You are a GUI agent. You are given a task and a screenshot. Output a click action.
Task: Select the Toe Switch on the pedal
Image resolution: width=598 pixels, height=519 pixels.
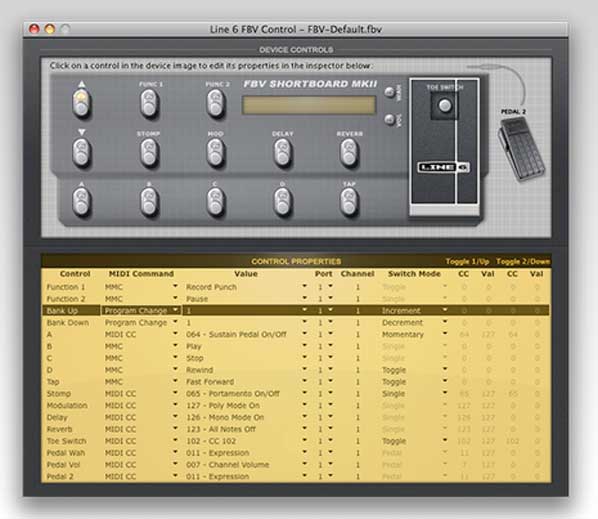[x=444, y=106]
